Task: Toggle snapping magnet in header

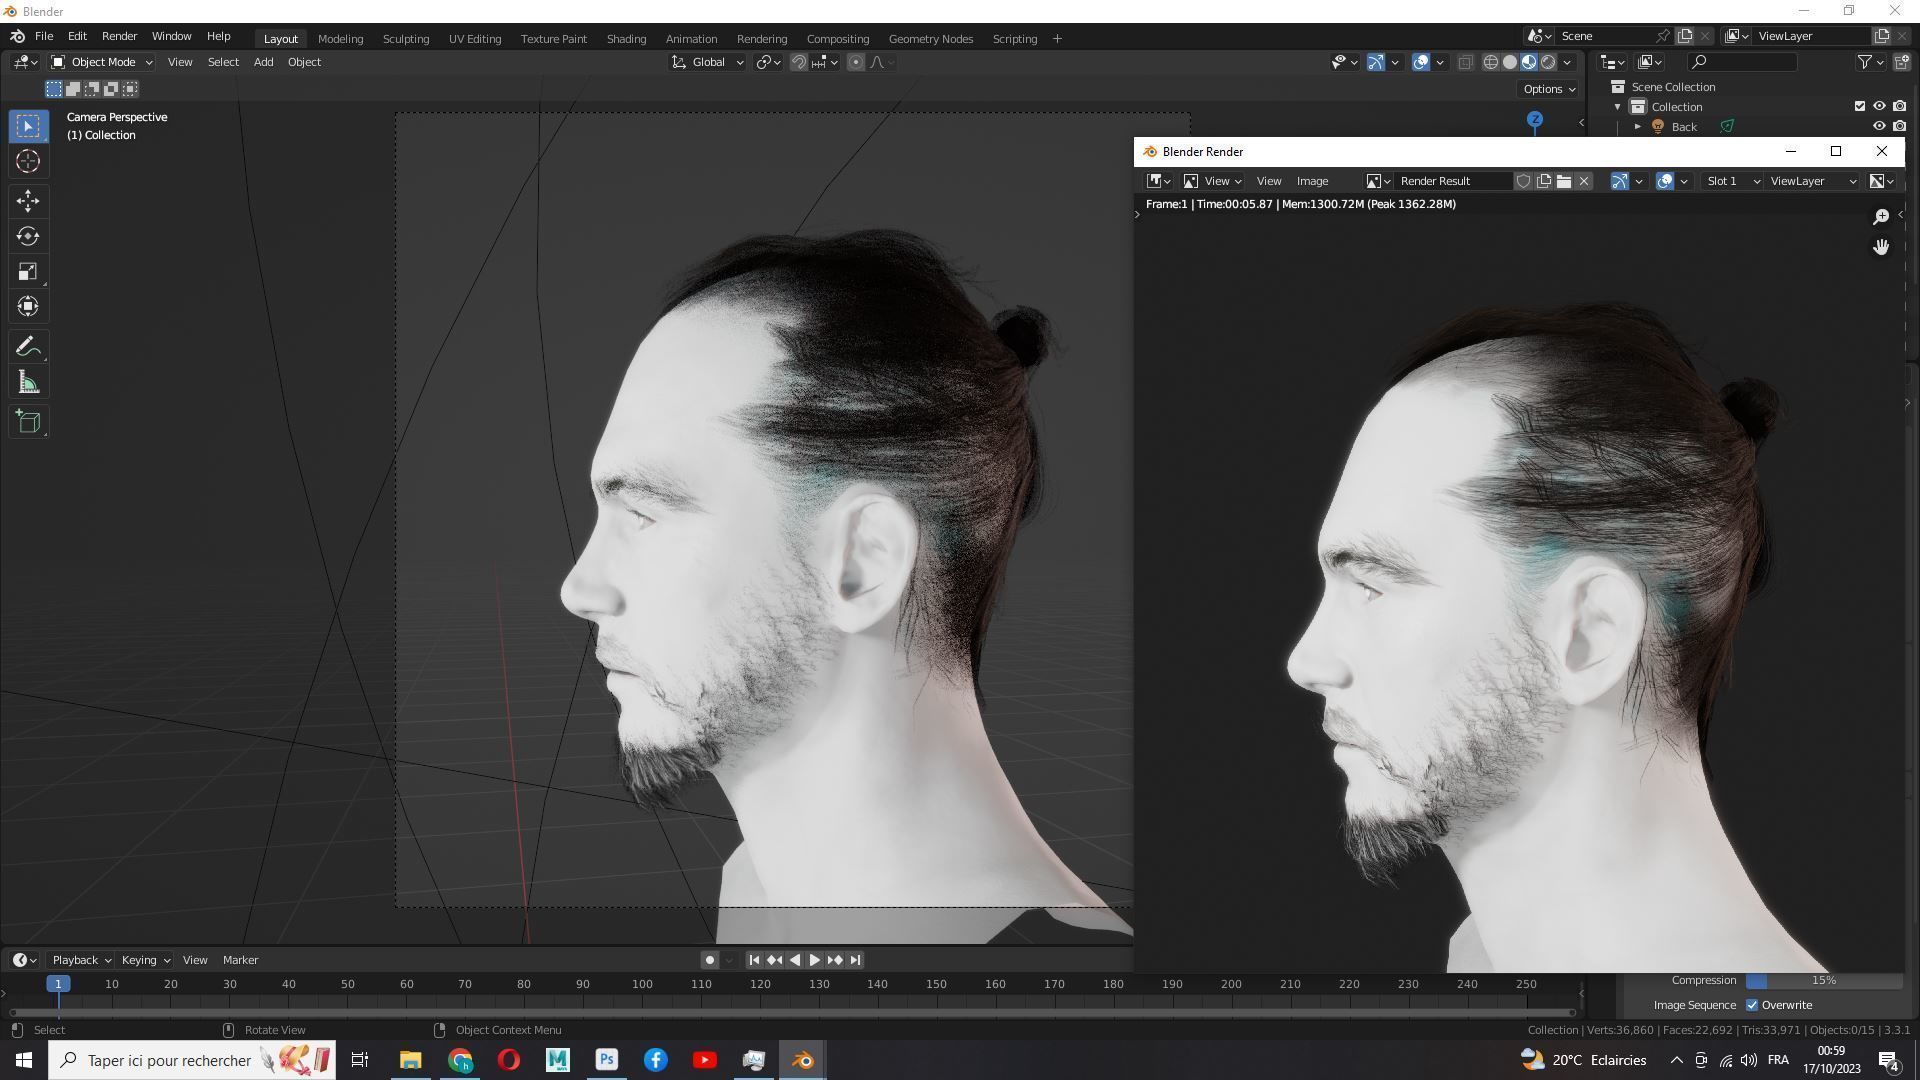Action: pos(799,62)
